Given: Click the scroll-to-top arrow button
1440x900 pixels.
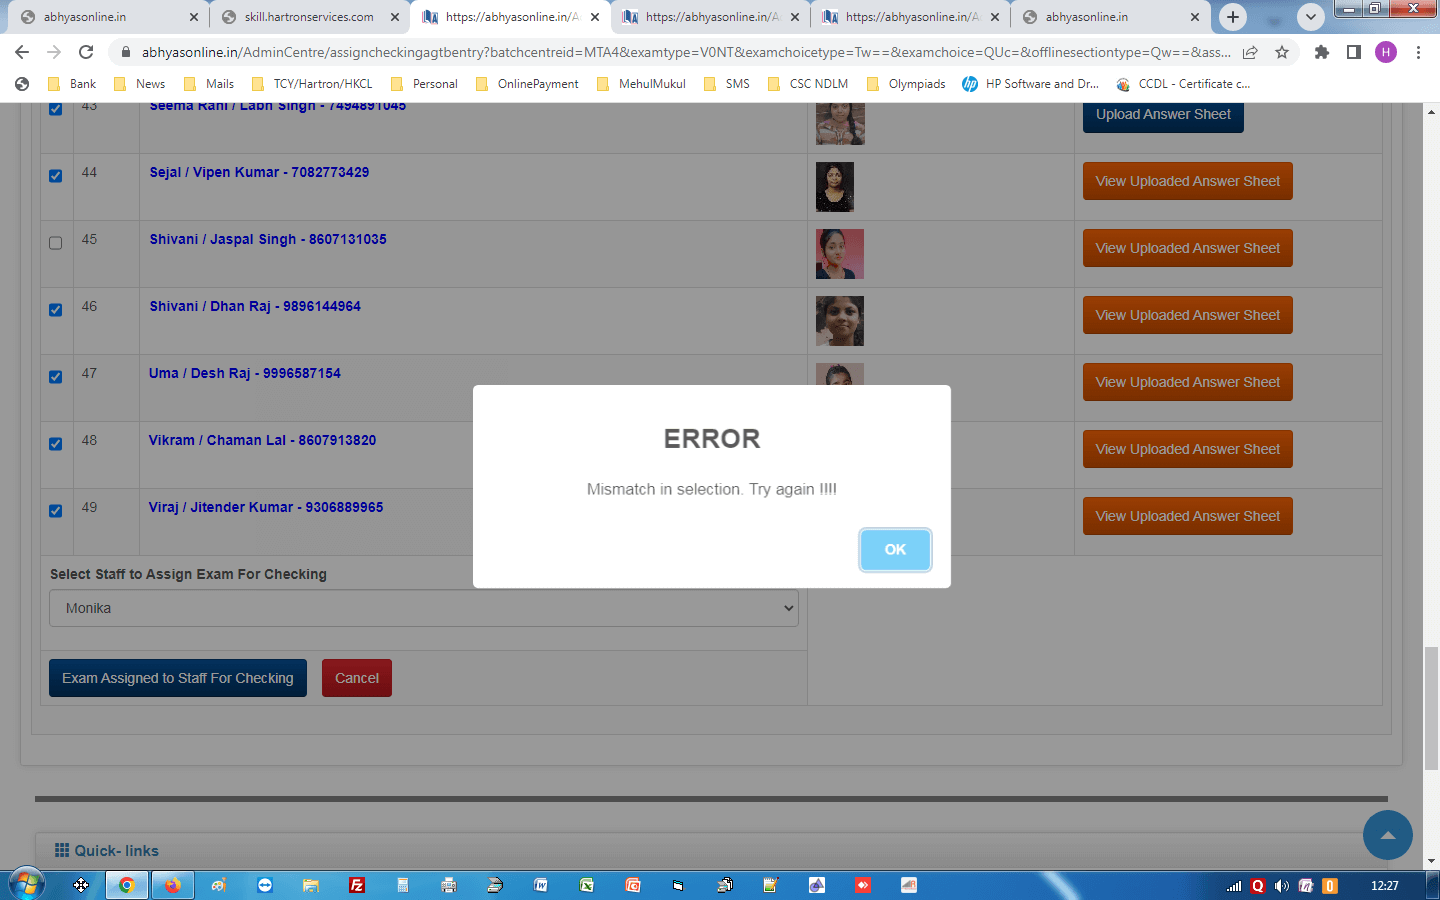Looking at the screenshot, I should point(1387,835).
